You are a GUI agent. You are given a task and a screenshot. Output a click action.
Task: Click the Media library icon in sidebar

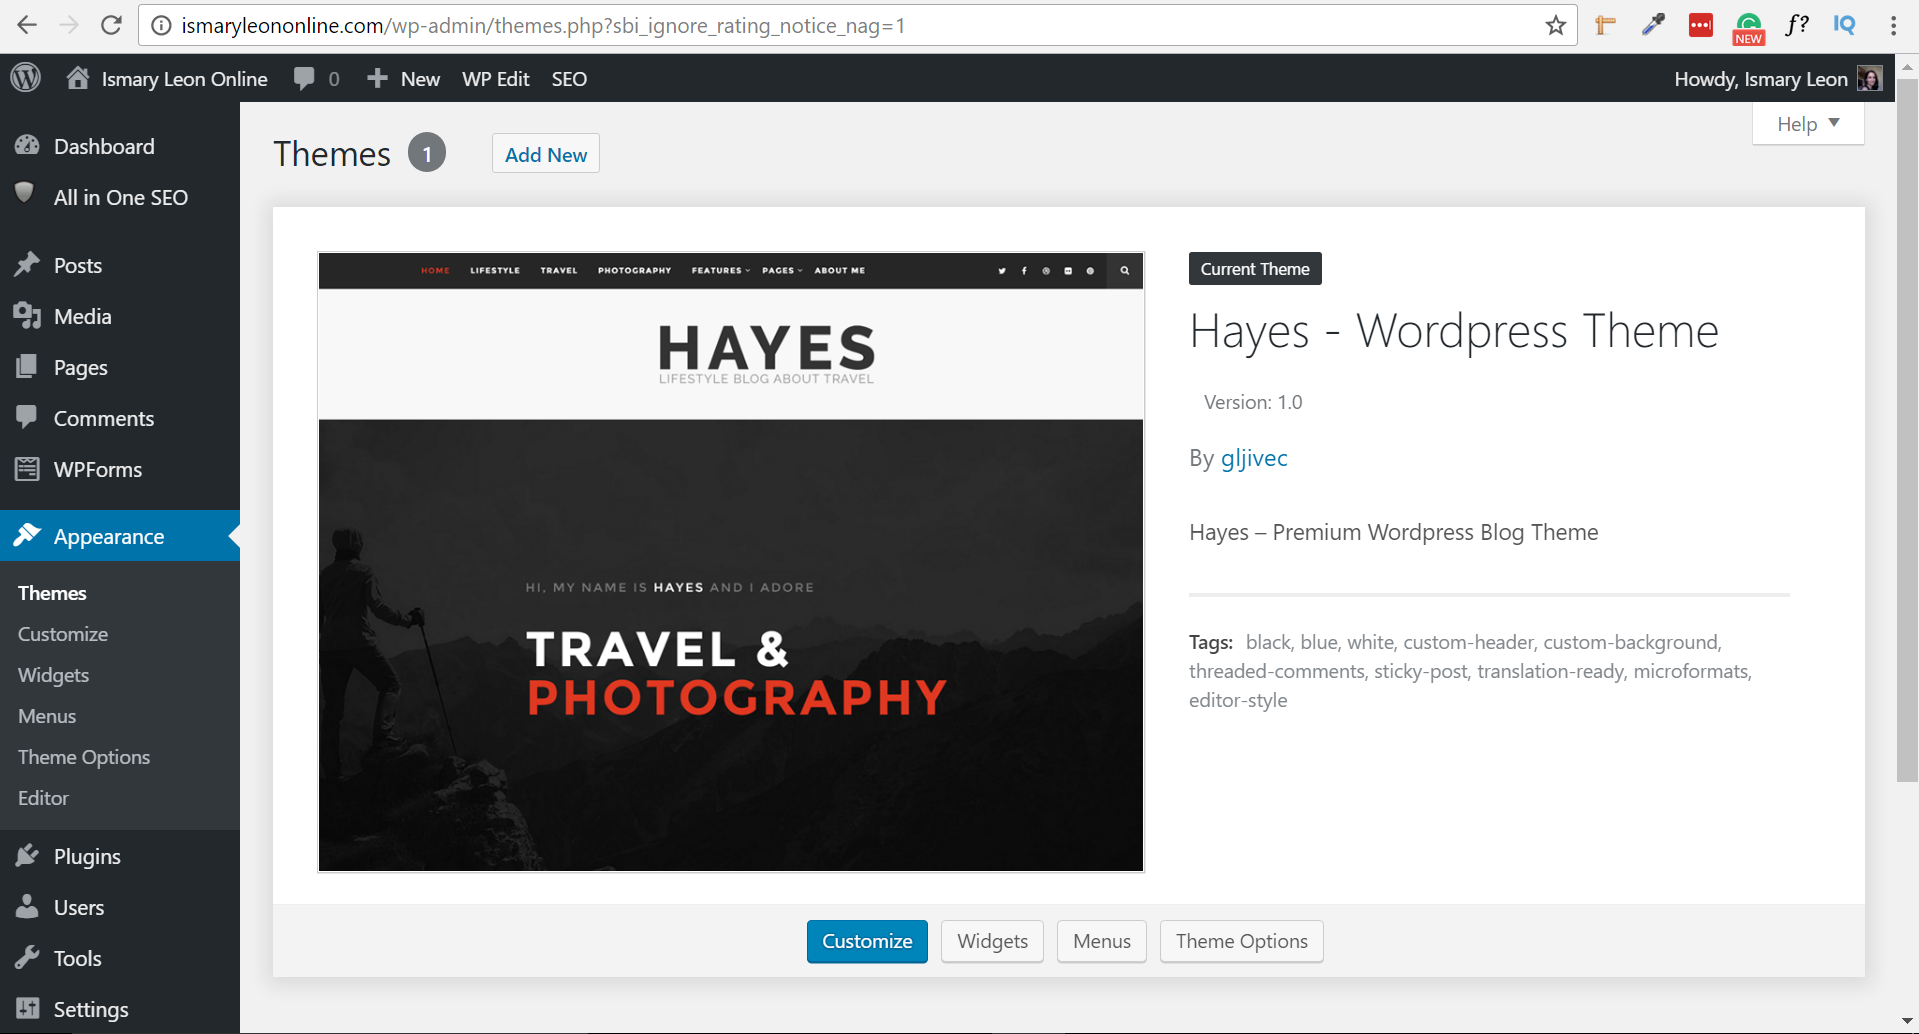(x=27, y=315)
